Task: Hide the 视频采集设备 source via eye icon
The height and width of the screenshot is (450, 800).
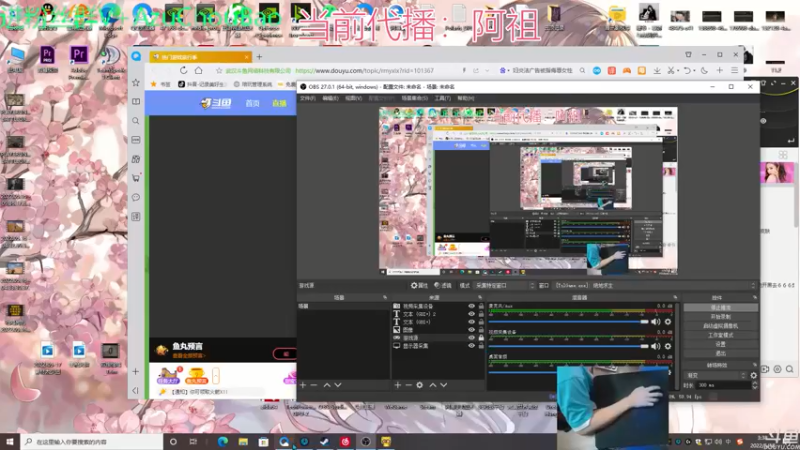Action: pos(471,306)
